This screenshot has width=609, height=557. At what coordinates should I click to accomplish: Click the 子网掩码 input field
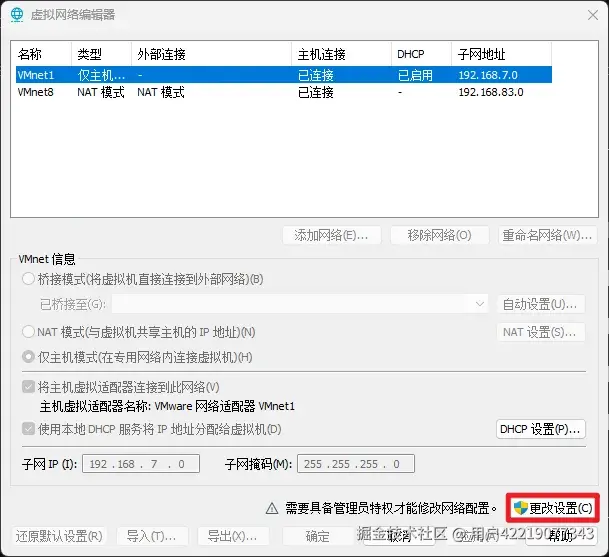[x=356, y=464]
